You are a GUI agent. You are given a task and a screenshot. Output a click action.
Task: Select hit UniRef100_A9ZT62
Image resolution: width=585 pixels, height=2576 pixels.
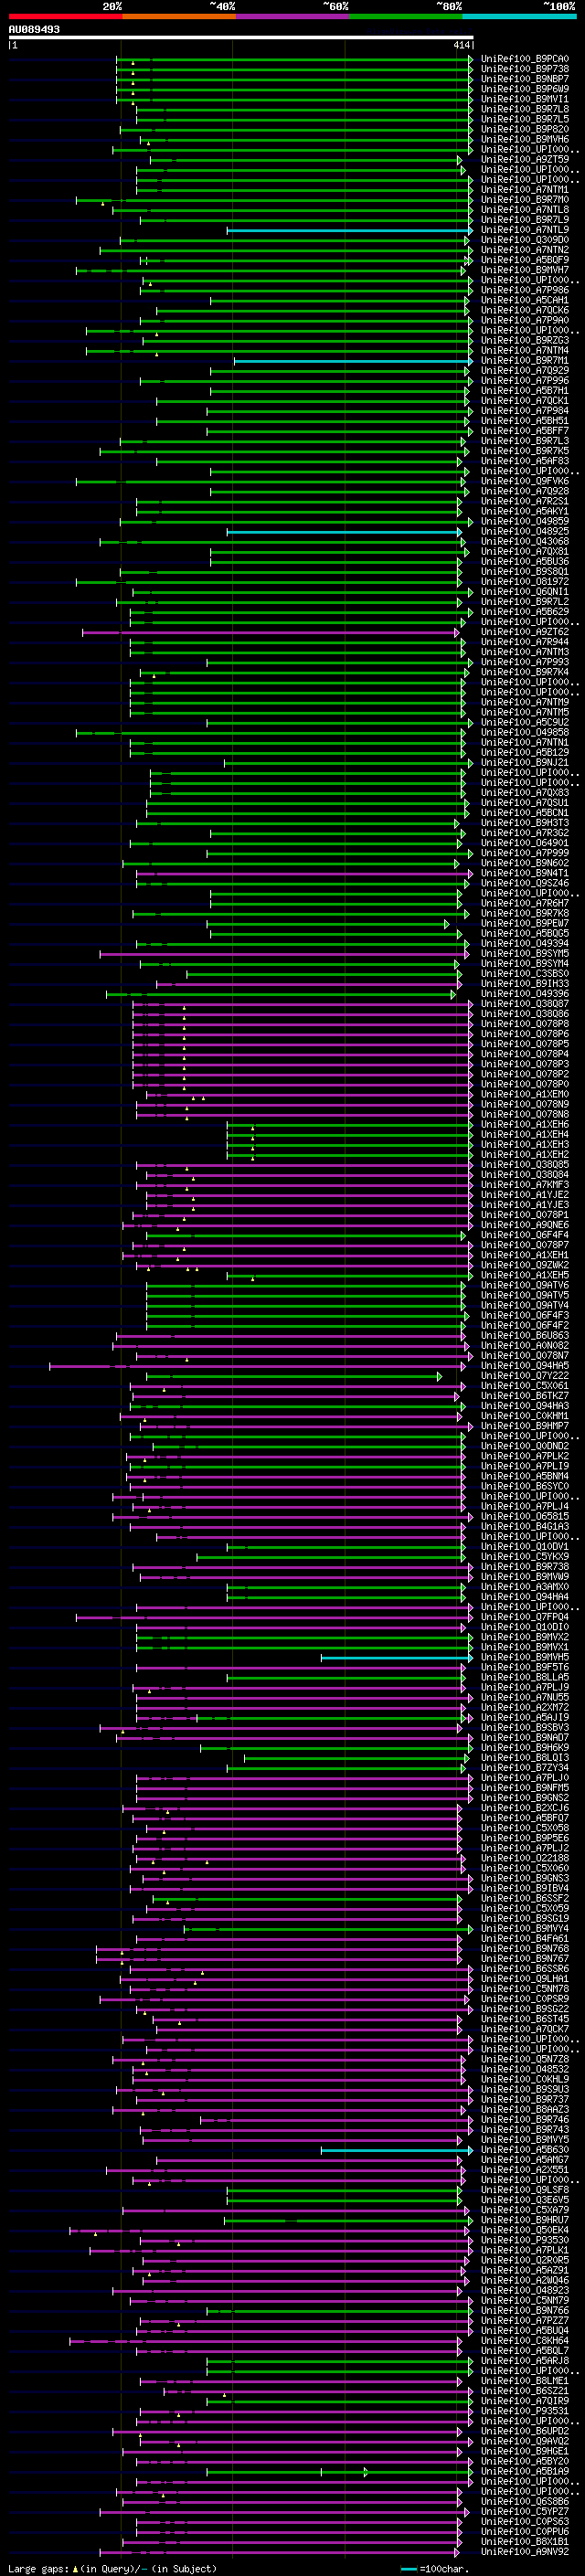(524, 632)
